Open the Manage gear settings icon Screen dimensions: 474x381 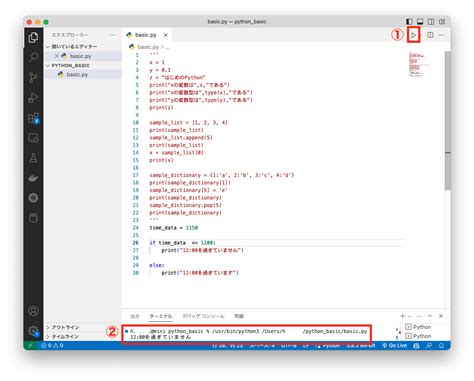(33, 331)
